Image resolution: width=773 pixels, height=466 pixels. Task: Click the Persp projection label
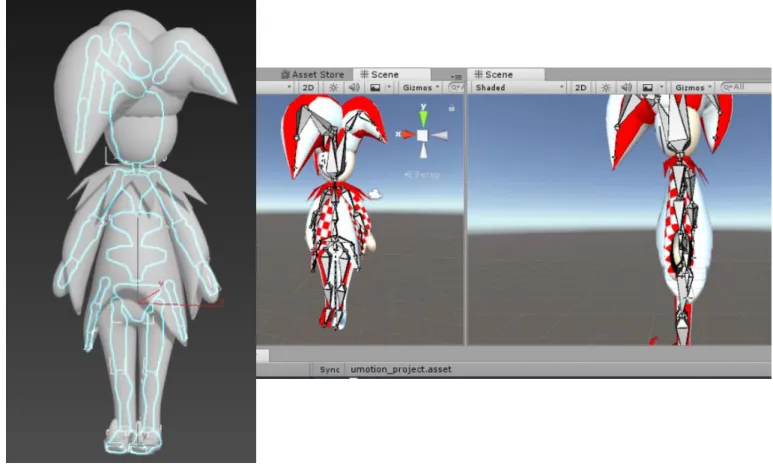422,175
